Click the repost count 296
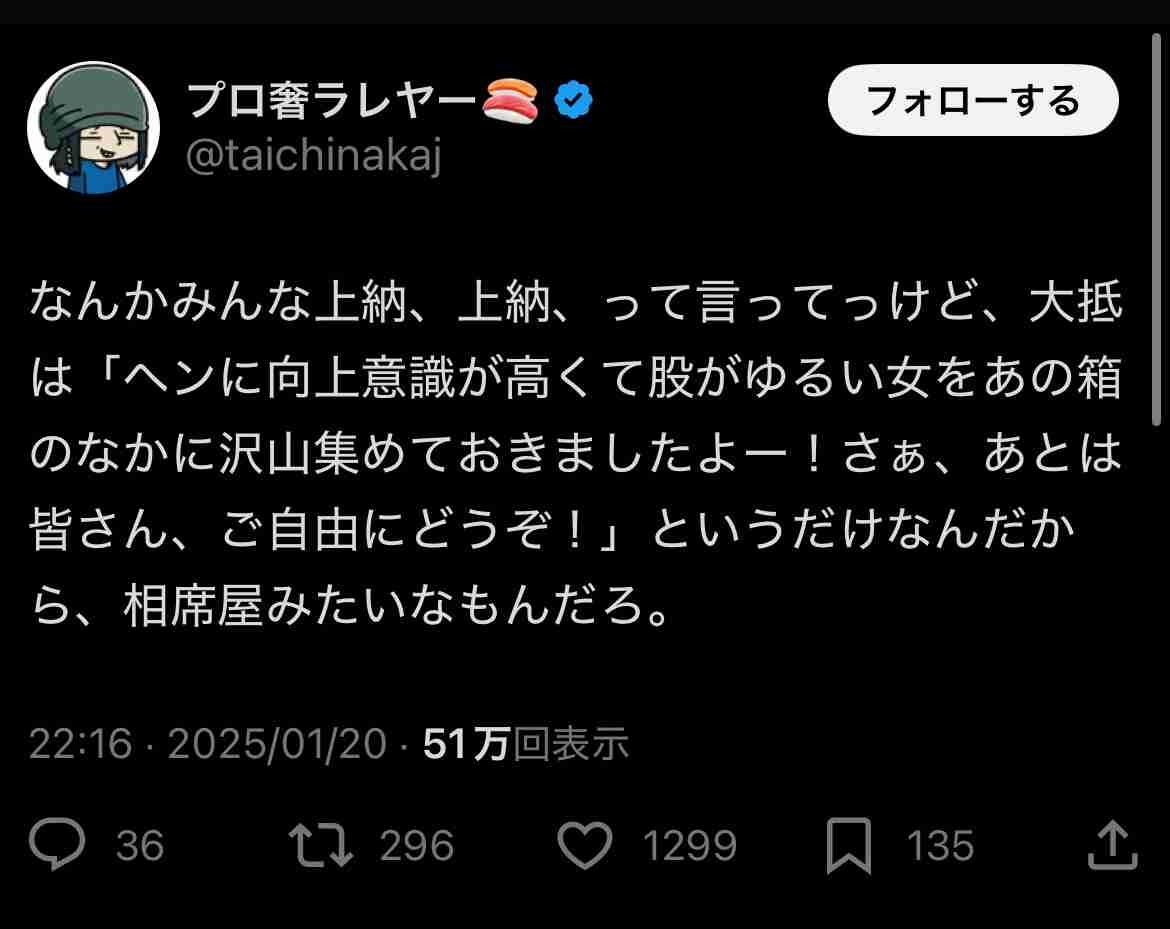The width and height of the screenshot is (1170, 929). pyautogui.click(x=416, y=845)
